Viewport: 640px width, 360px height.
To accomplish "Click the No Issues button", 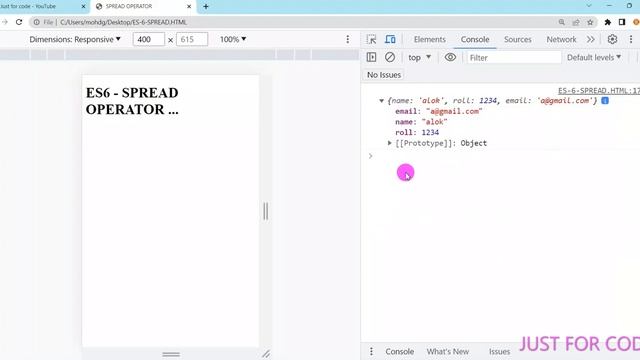I will pos(384,75).
